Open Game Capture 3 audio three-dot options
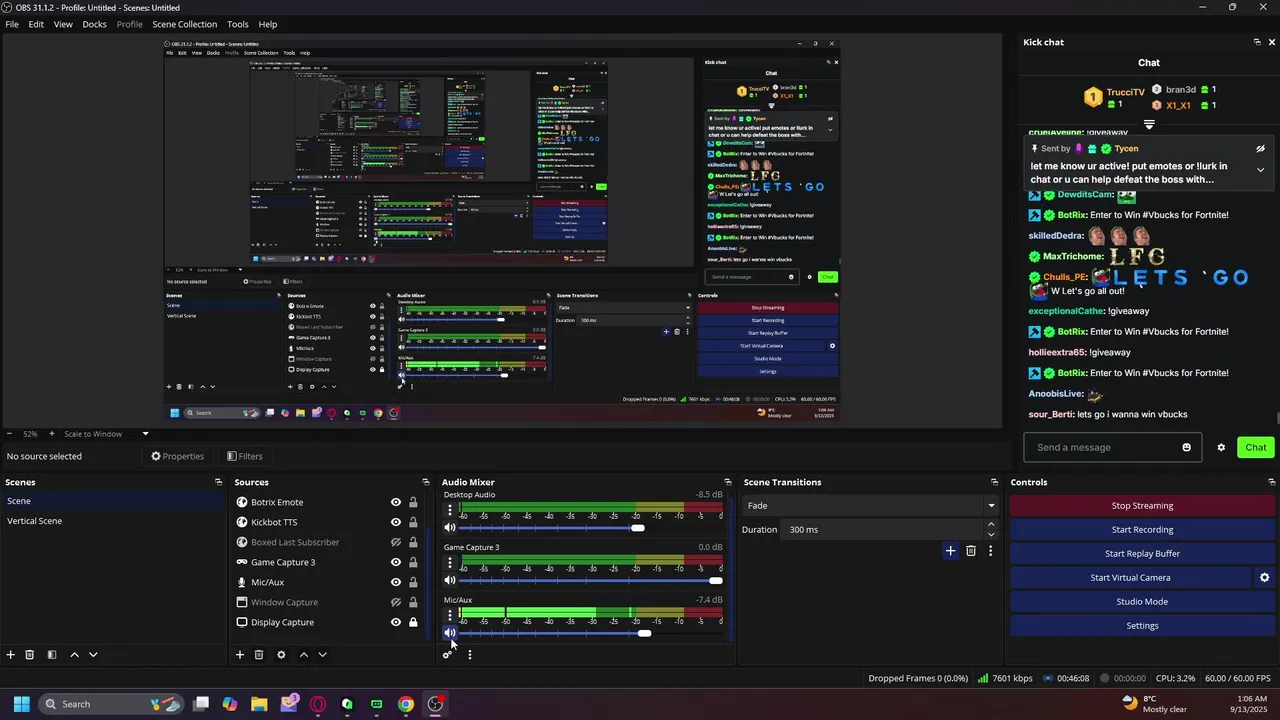The image size is (1280, 720). tap(450, 563)
